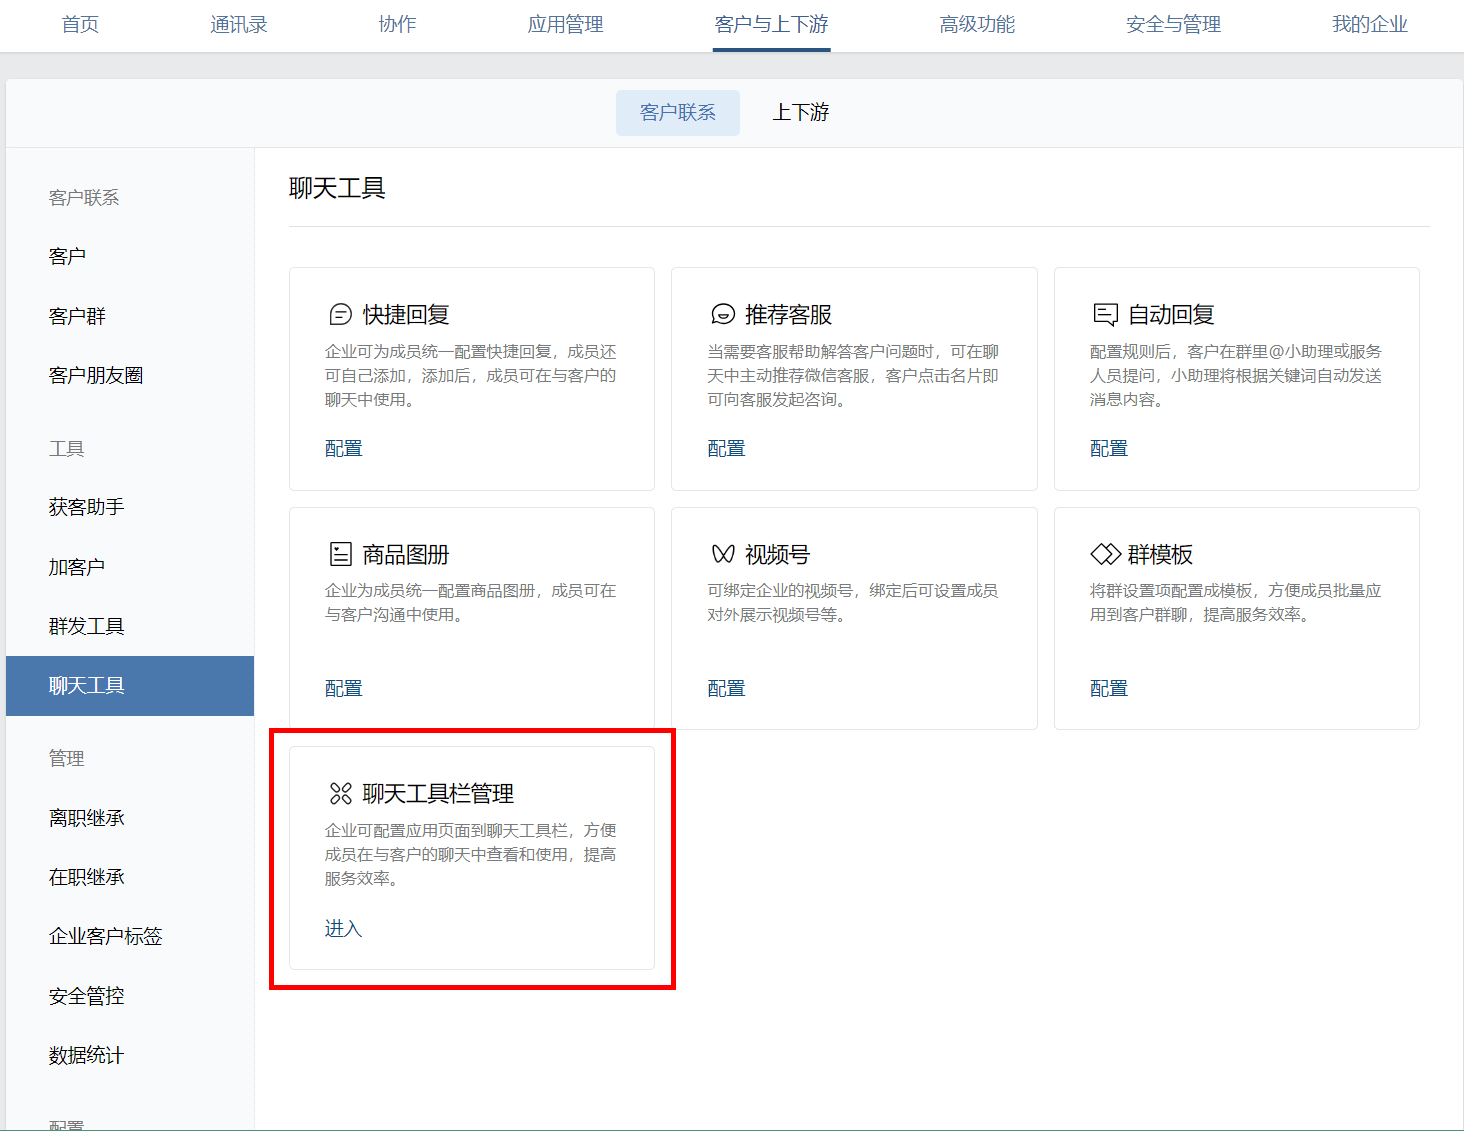Open the 高级功能 tab
The width and height of the screenshot is (1464, 1139).
pyautogui.click(x=977, y=25)
